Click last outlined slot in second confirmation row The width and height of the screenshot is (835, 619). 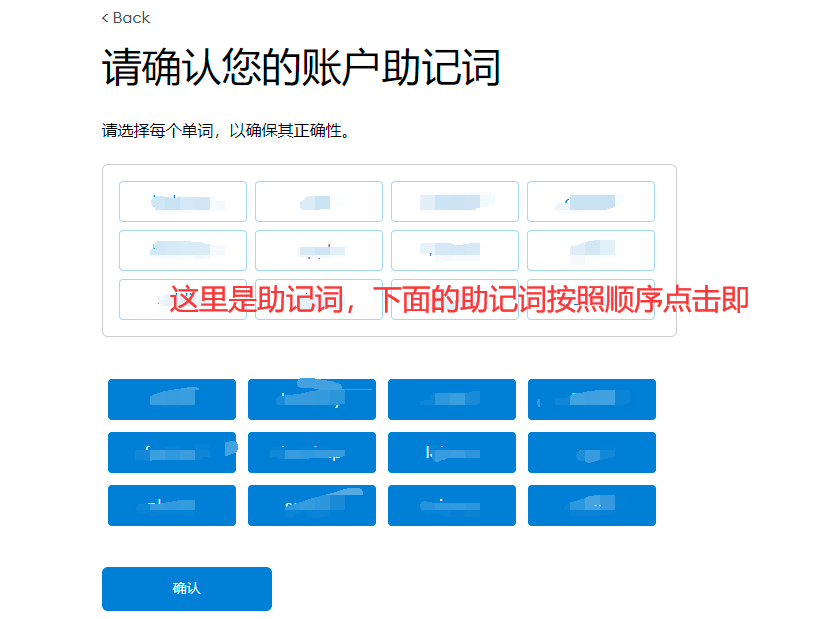click(591, 250)
